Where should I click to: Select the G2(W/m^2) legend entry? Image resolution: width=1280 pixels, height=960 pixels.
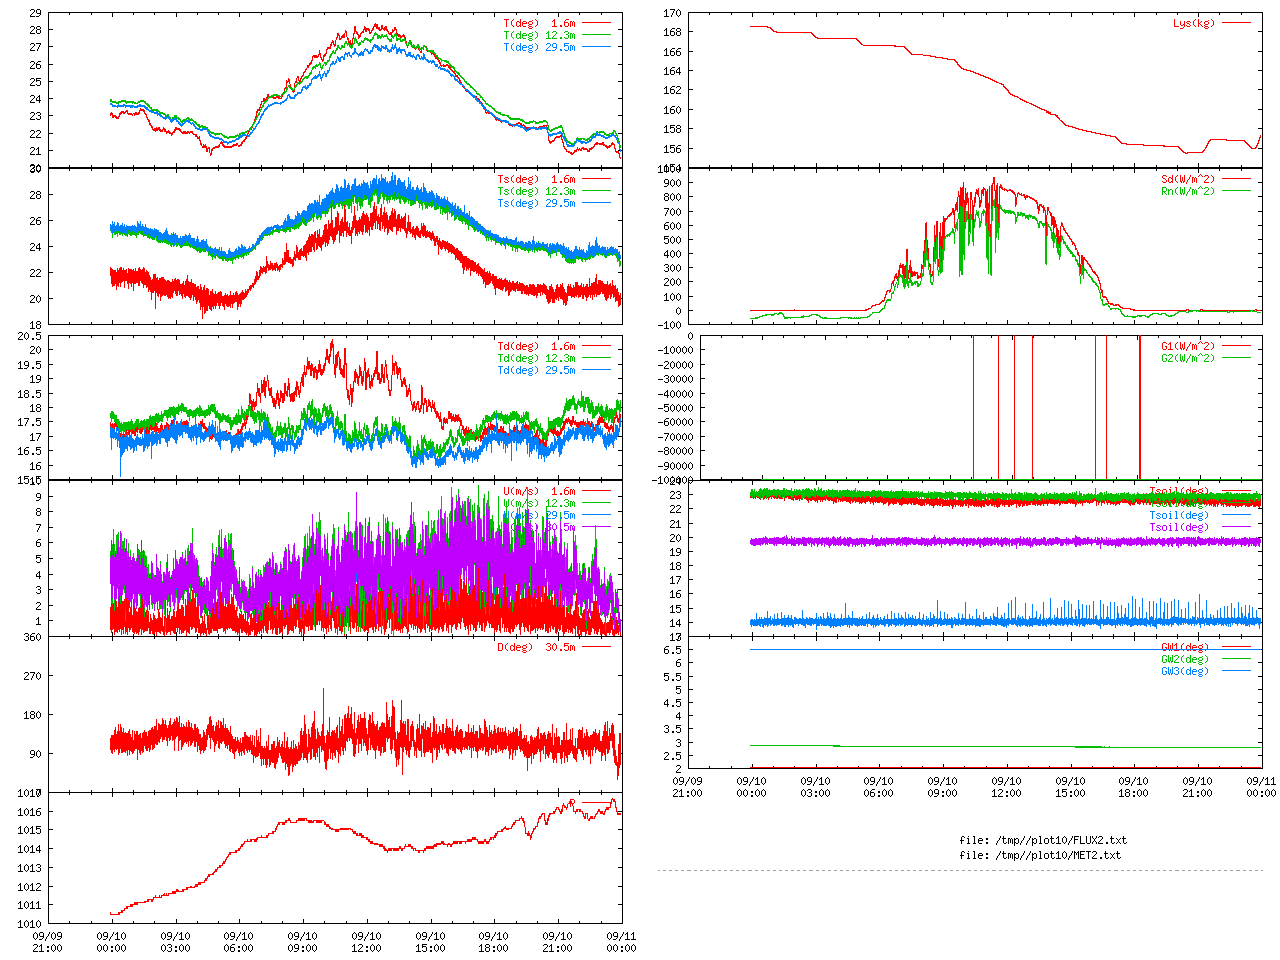(x=1187, y=358)
